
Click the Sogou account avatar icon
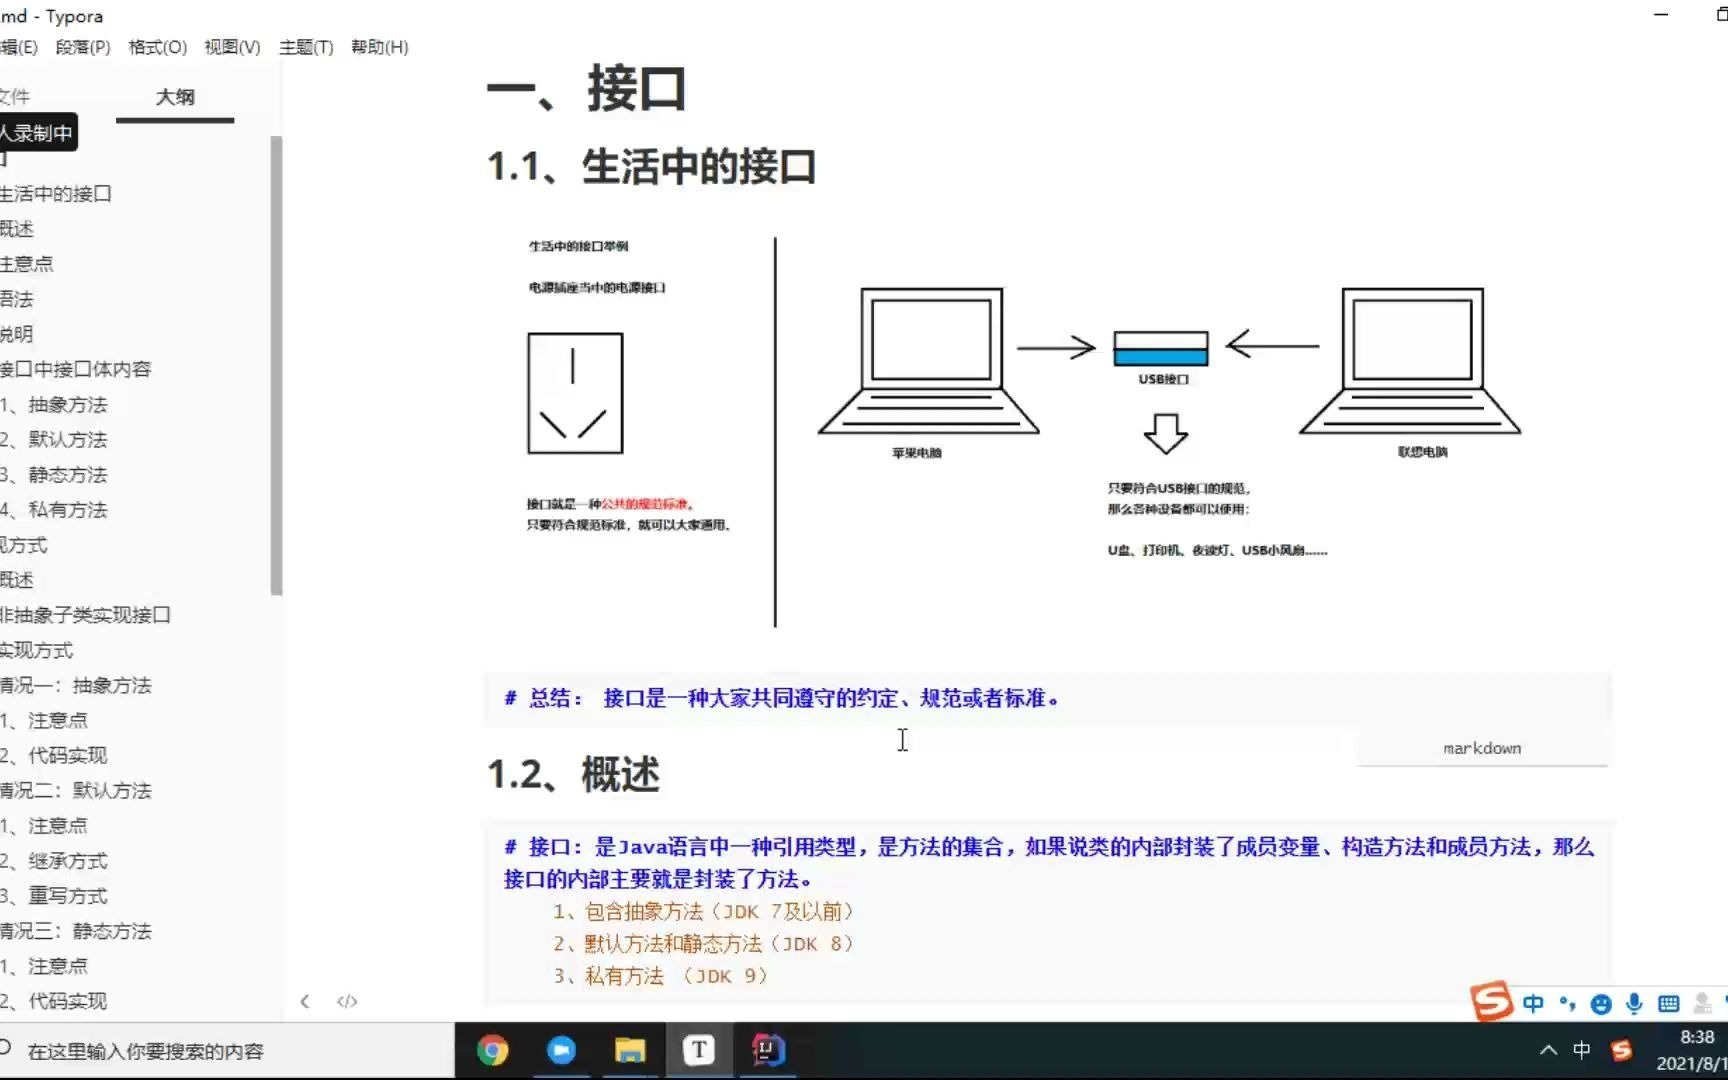[1702, 1003]
